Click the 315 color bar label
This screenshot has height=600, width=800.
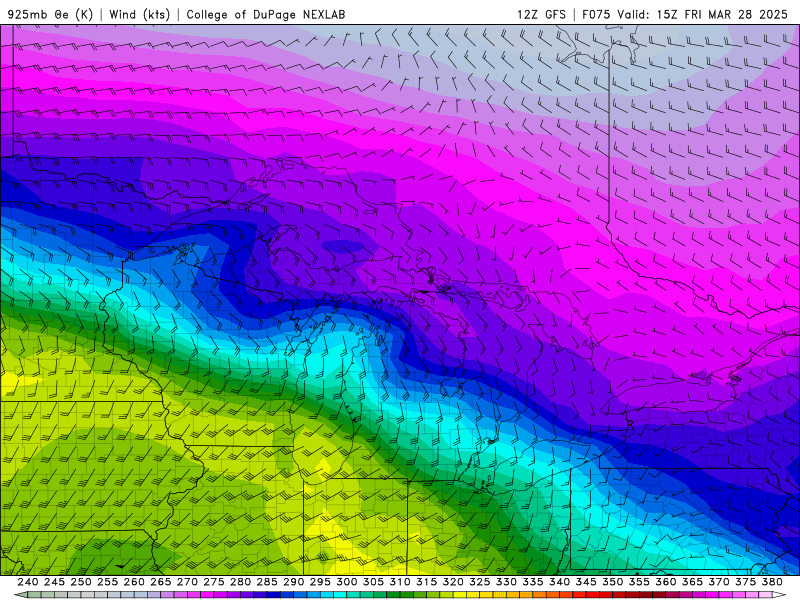coord(427,582)
